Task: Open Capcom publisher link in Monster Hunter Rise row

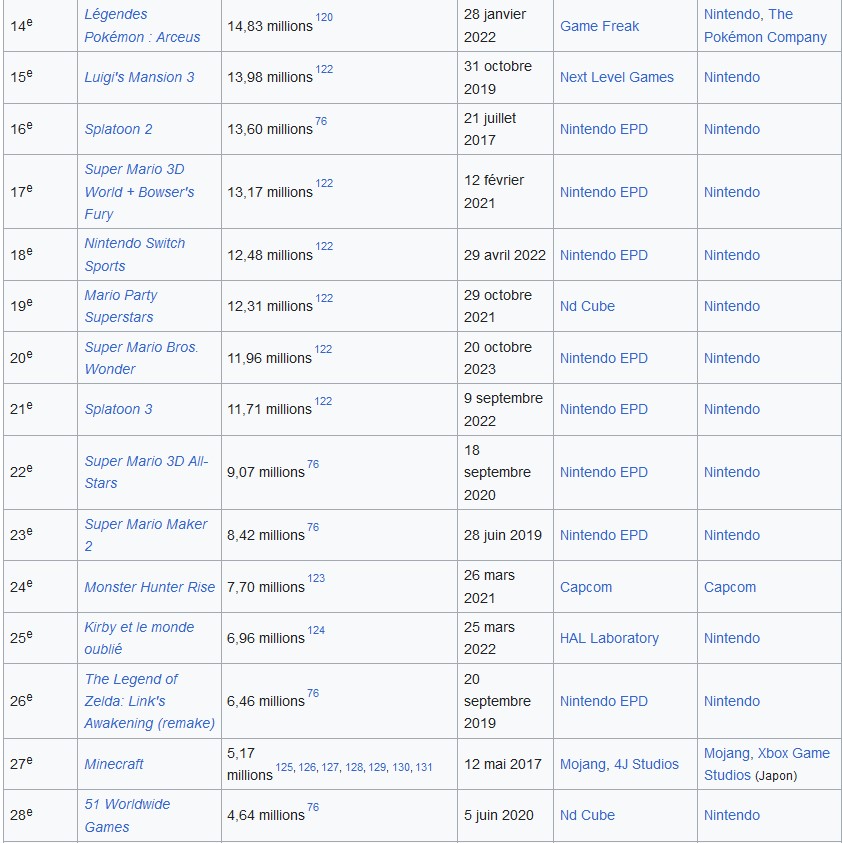Action: click(730, 587)
